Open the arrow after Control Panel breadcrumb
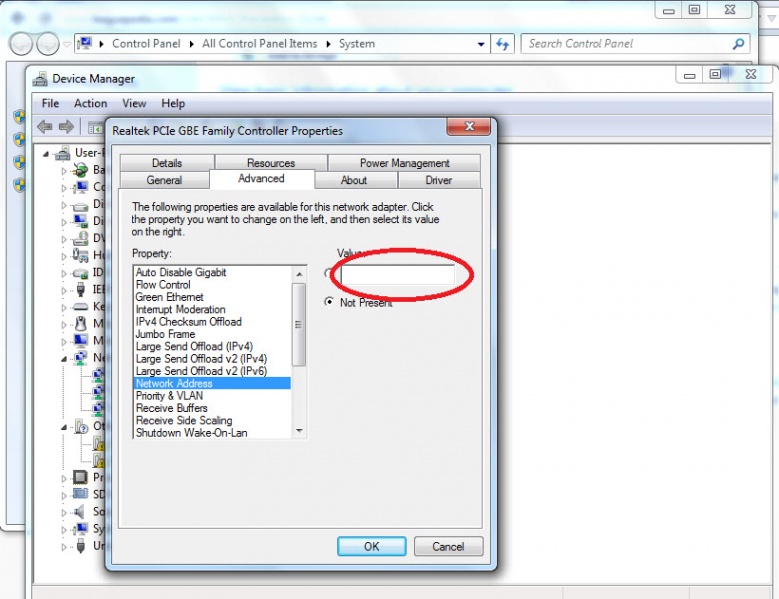Viewport: 779px width, 599px height. point(191,44)
